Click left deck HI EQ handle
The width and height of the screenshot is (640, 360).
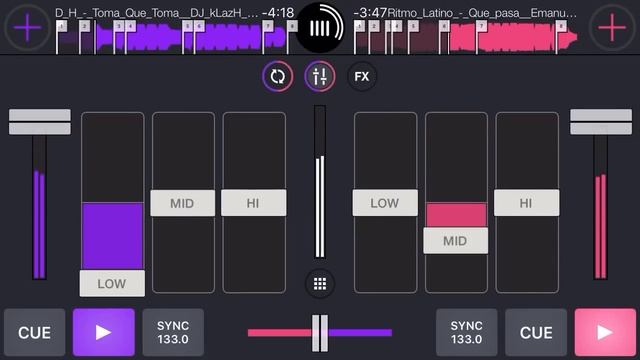pos(253,203)
